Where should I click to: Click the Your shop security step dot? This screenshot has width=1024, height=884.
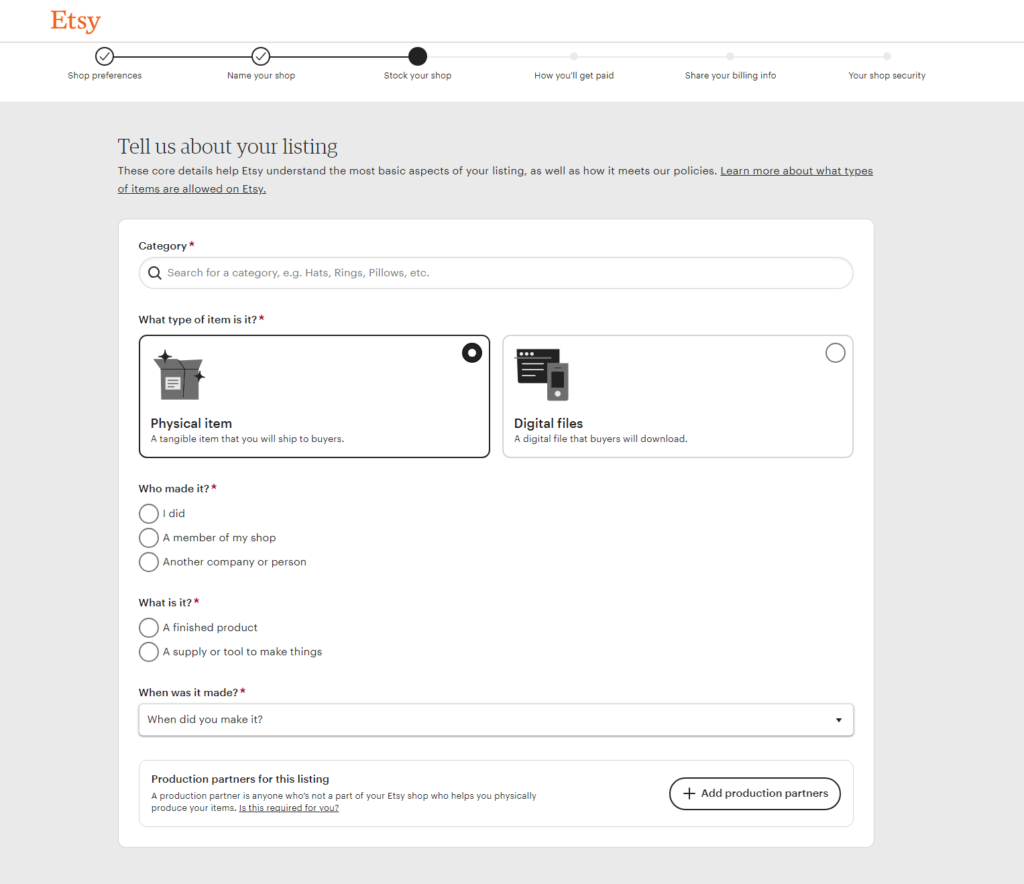click(x=887, y=57)
